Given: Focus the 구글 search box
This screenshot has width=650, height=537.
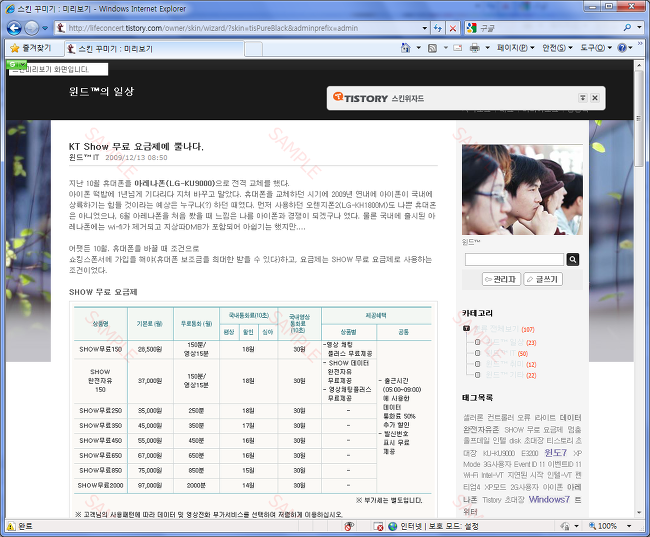Looking at the screenshot, I should [x=549, y=28].
